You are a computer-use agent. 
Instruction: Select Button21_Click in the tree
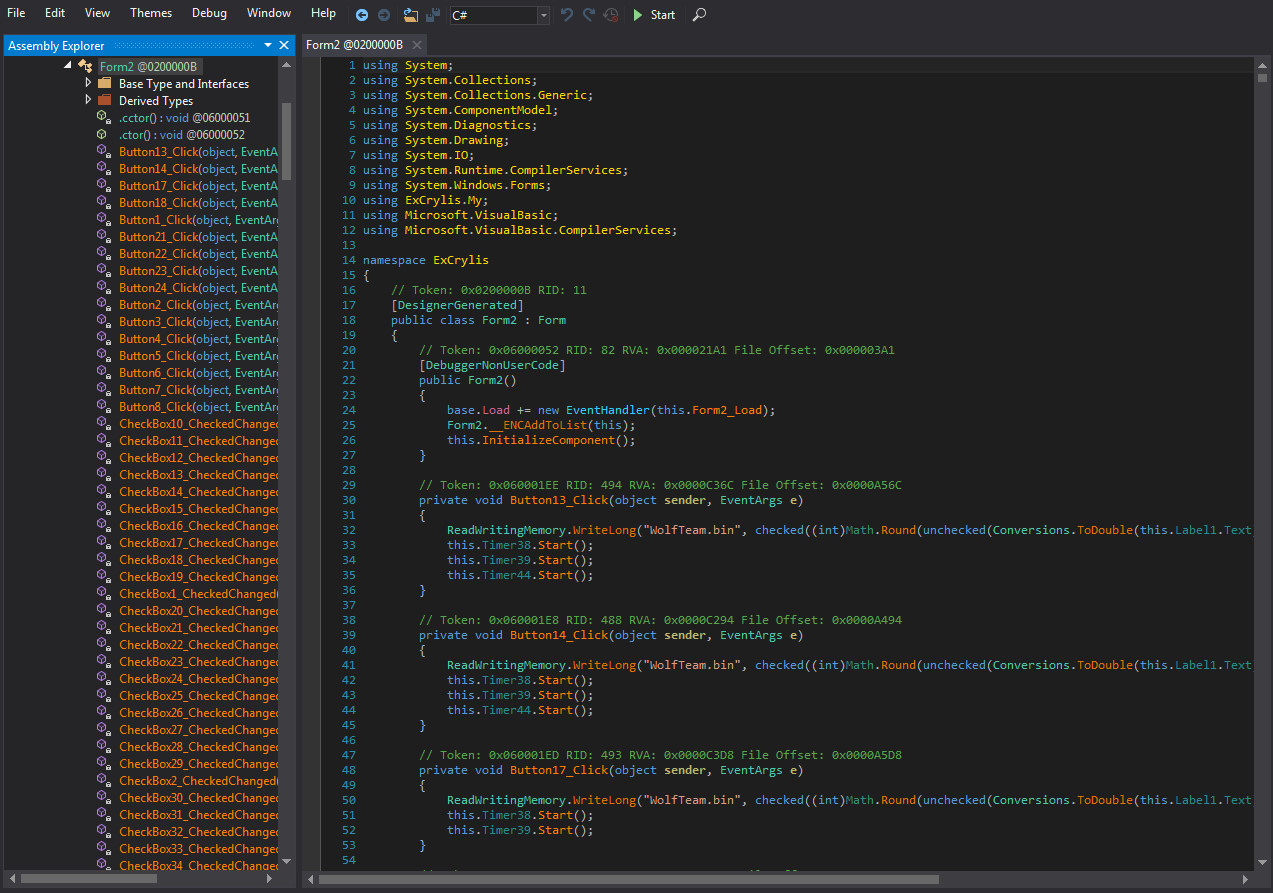(x=198, y=236)
